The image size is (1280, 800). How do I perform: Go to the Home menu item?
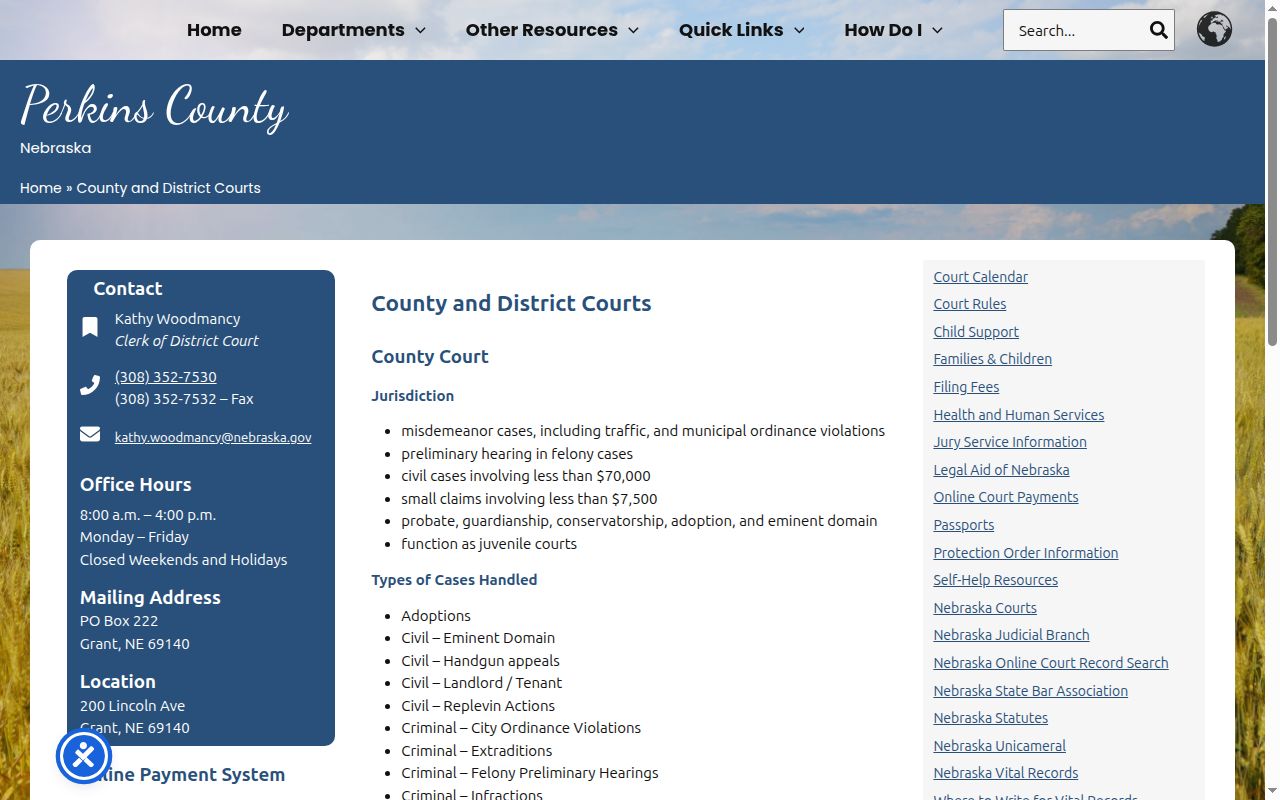coord(214,30)
